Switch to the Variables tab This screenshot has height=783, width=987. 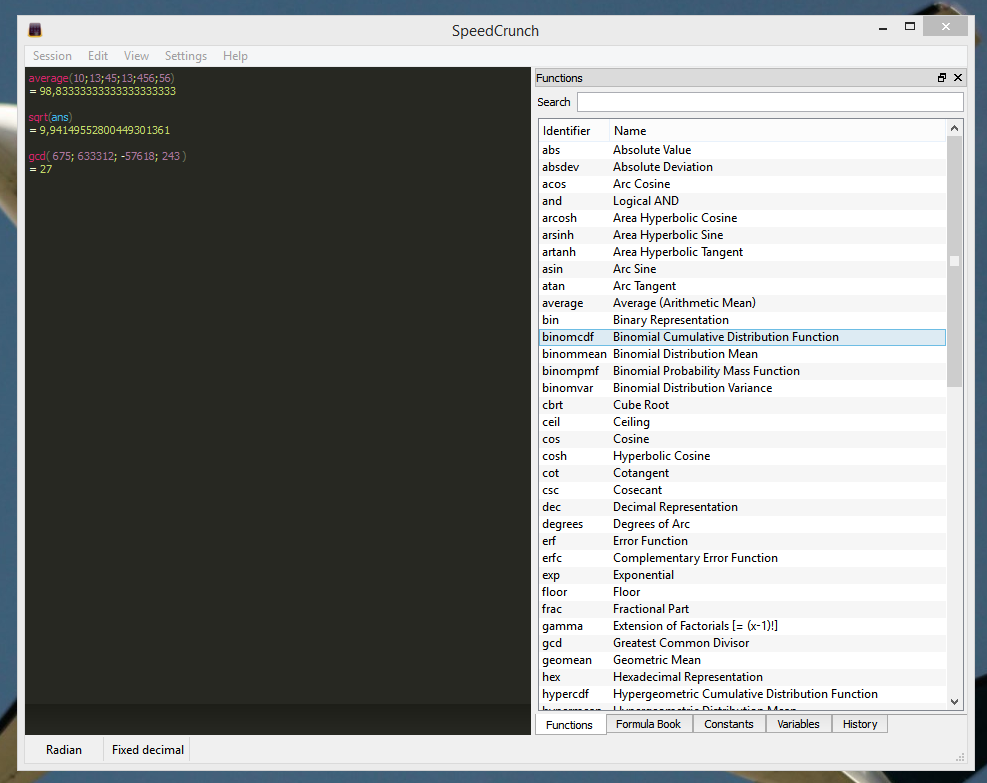coord(798,723)
